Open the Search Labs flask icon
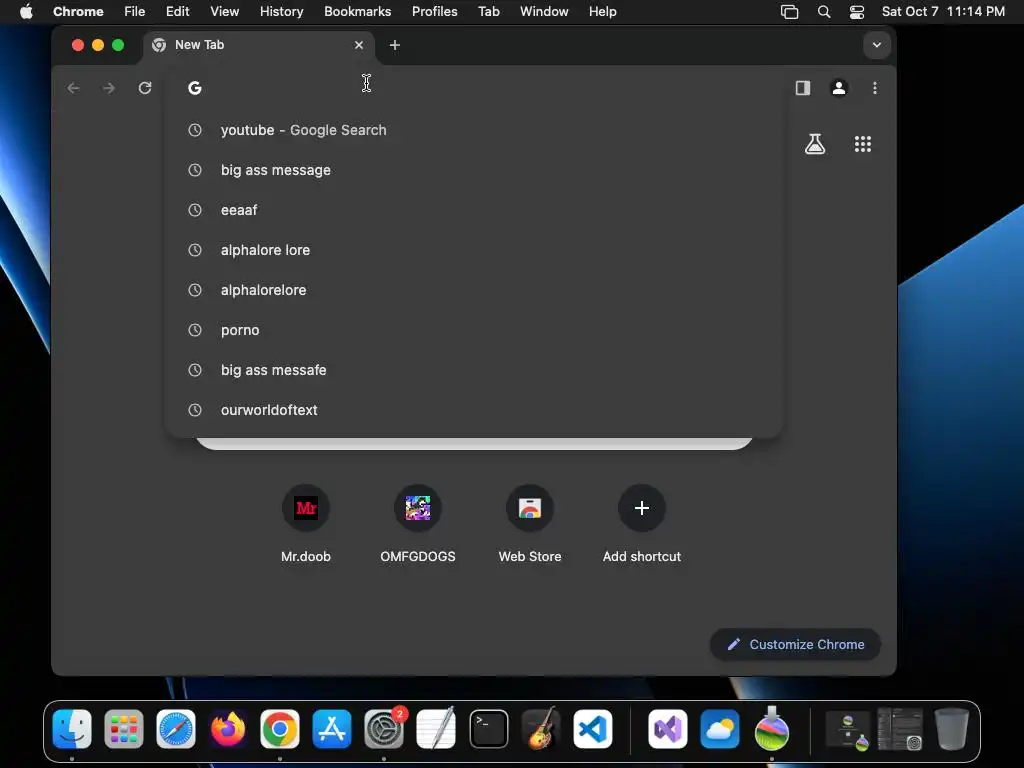Viewport: 1024px width, 768px height. (x=814, y=144)
